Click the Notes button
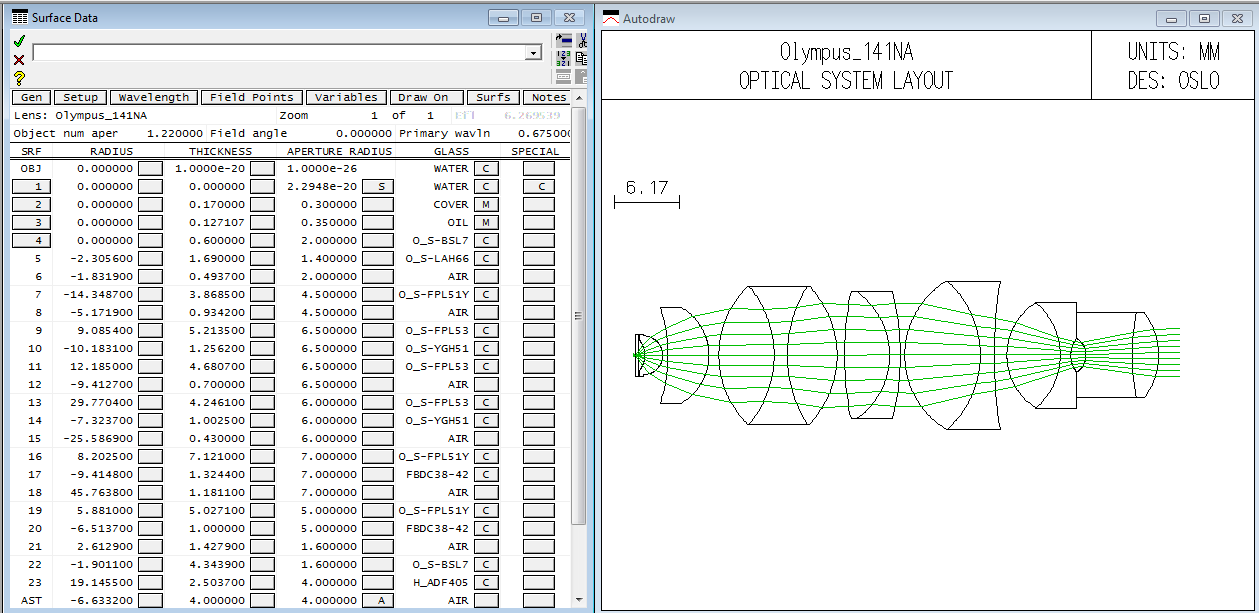Viewport: 1259px width, 613px height. pos(548,97)
